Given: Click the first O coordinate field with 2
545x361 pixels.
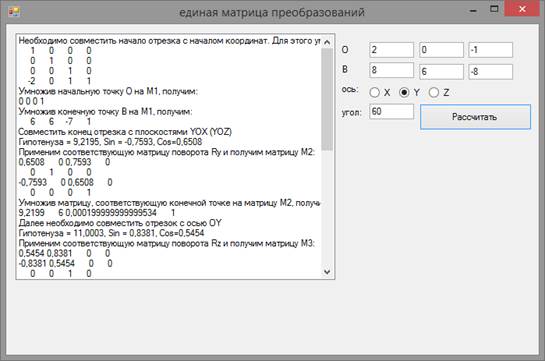Looking at the screenshot, I should pos(391,50).
